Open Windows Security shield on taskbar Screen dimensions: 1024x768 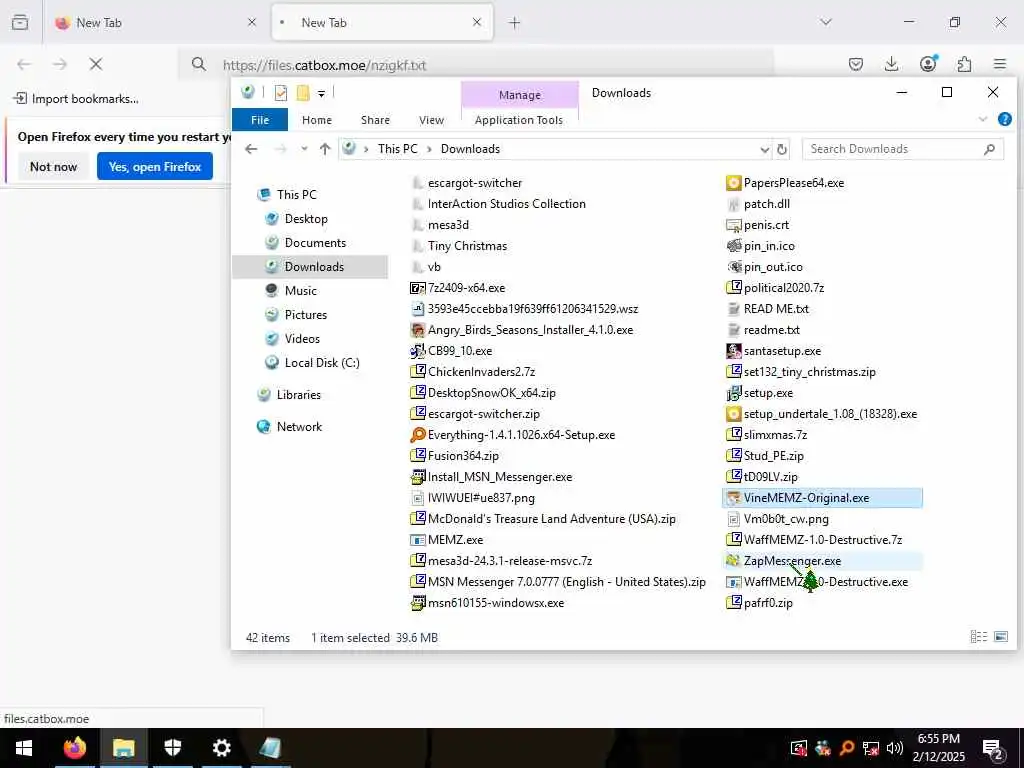click(172, 748)
